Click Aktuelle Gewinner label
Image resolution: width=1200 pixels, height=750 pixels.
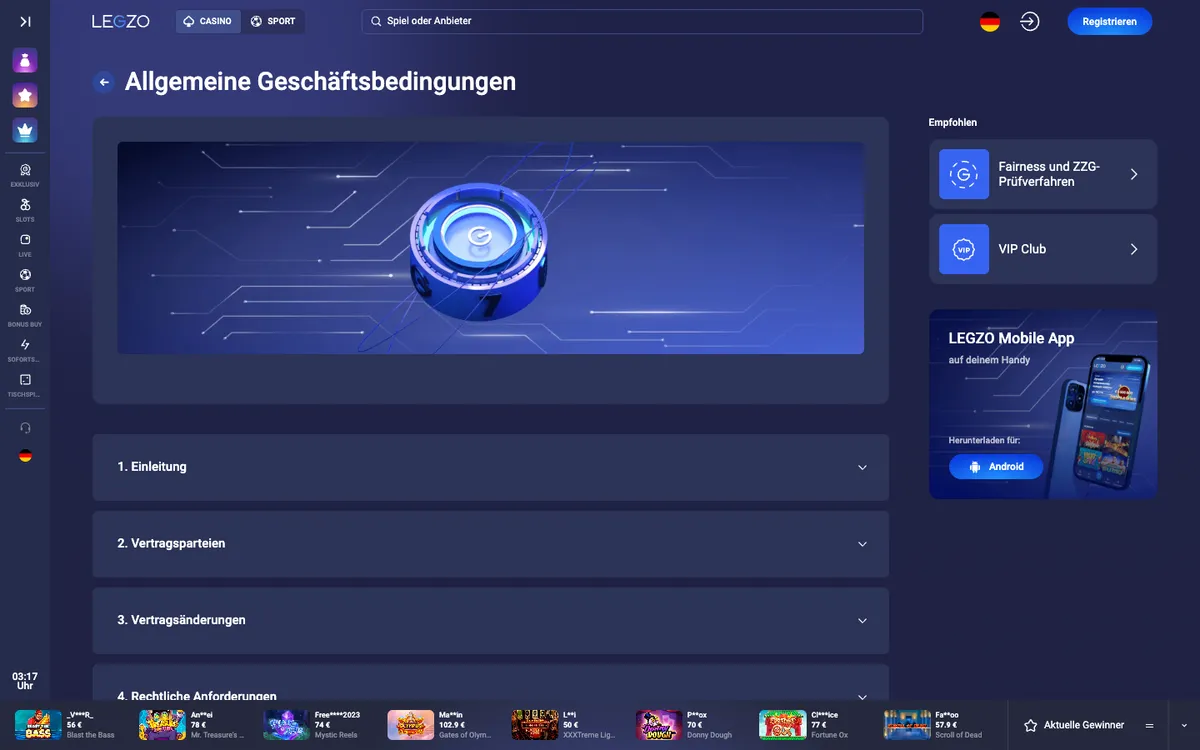point(1084,725)
